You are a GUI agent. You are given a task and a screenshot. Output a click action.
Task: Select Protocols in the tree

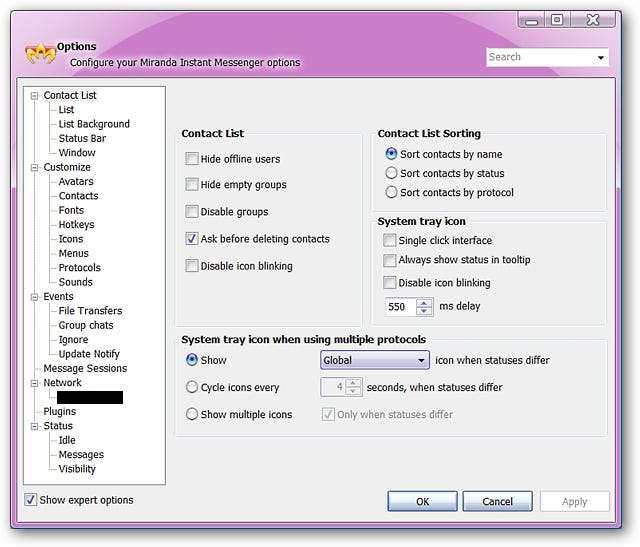pyautogui.click(x=80, y=268)
